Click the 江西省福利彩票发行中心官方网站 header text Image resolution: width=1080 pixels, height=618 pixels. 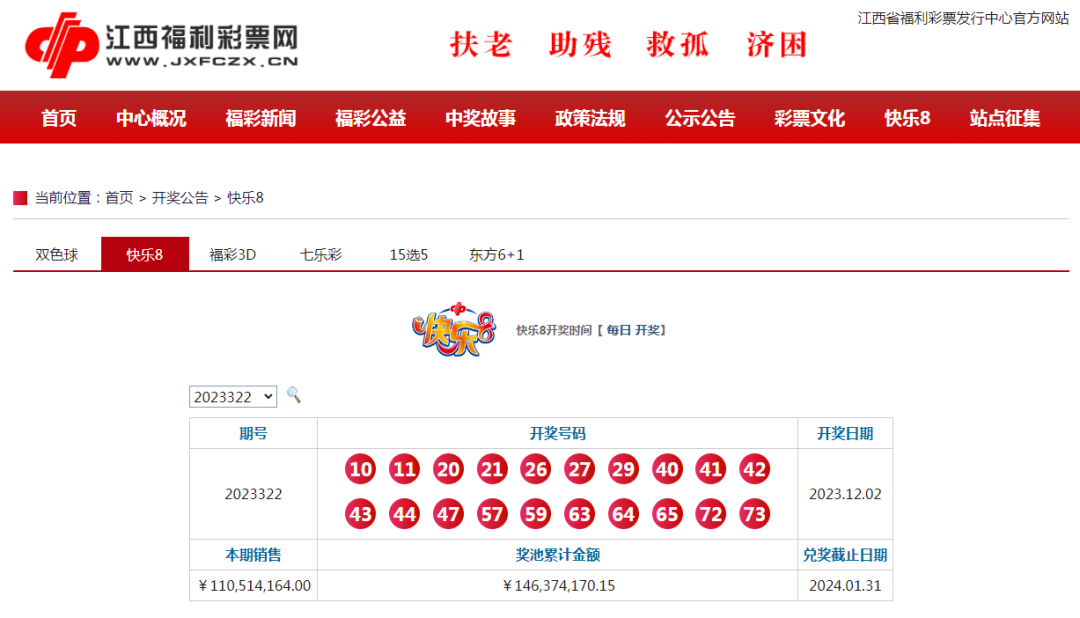point(963,19)
